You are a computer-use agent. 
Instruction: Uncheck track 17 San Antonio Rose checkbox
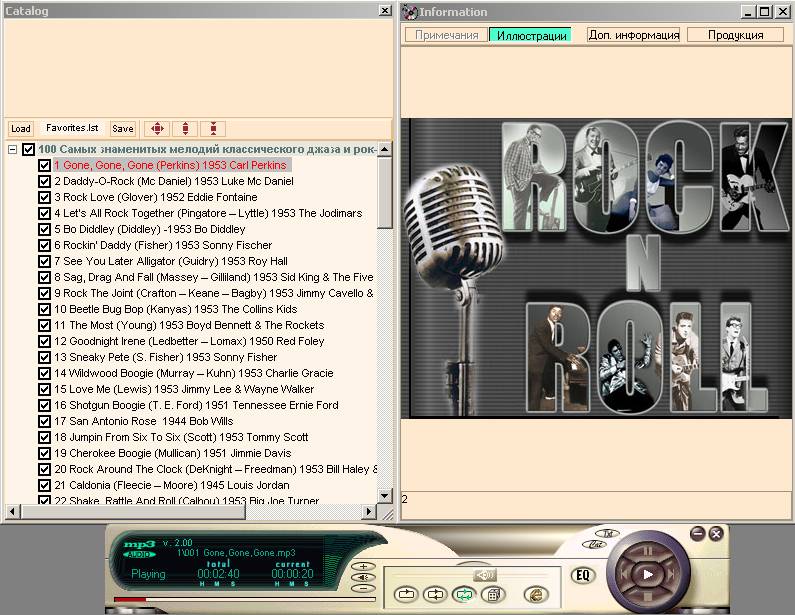click(x=44, y=421)
